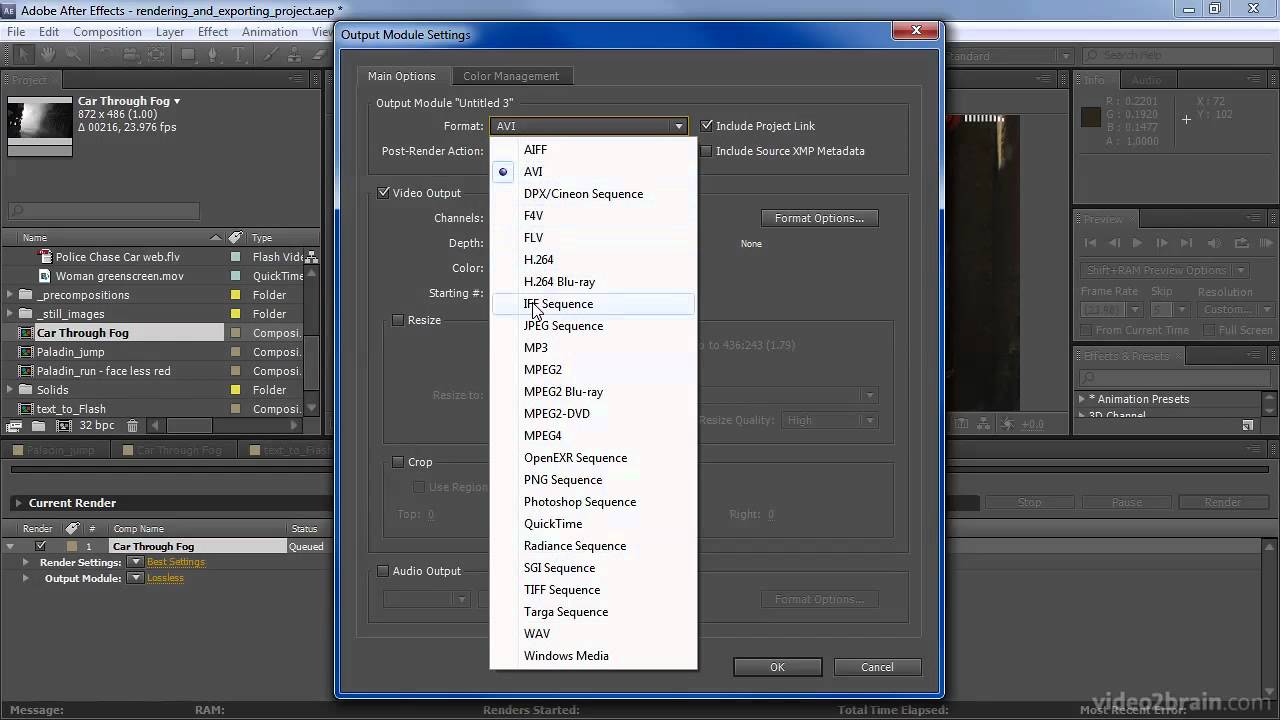Select the Clone Stamp tool
The height and width of the screenshot is (720, 1280).
[x=295, y=55]
